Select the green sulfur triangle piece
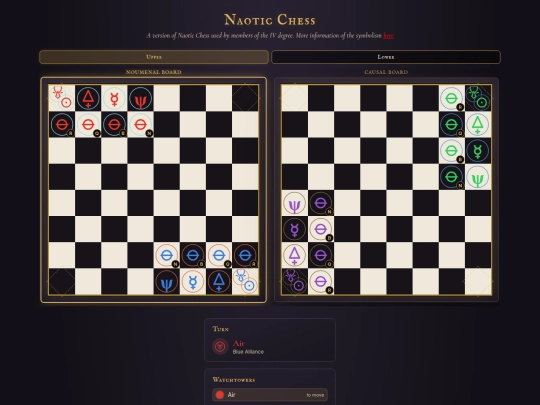The width and height of the screenshot is (540, 405). point(478,124)
